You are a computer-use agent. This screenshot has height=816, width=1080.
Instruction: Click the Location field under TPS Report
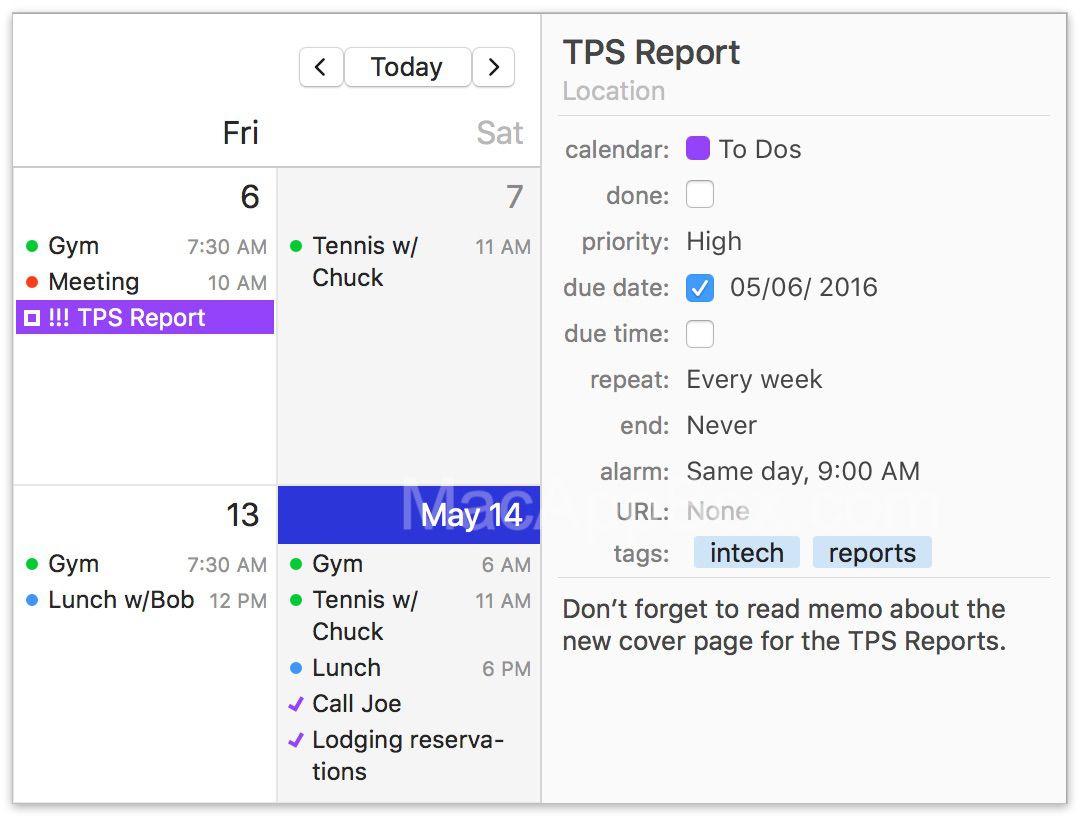tap(614, 91)
